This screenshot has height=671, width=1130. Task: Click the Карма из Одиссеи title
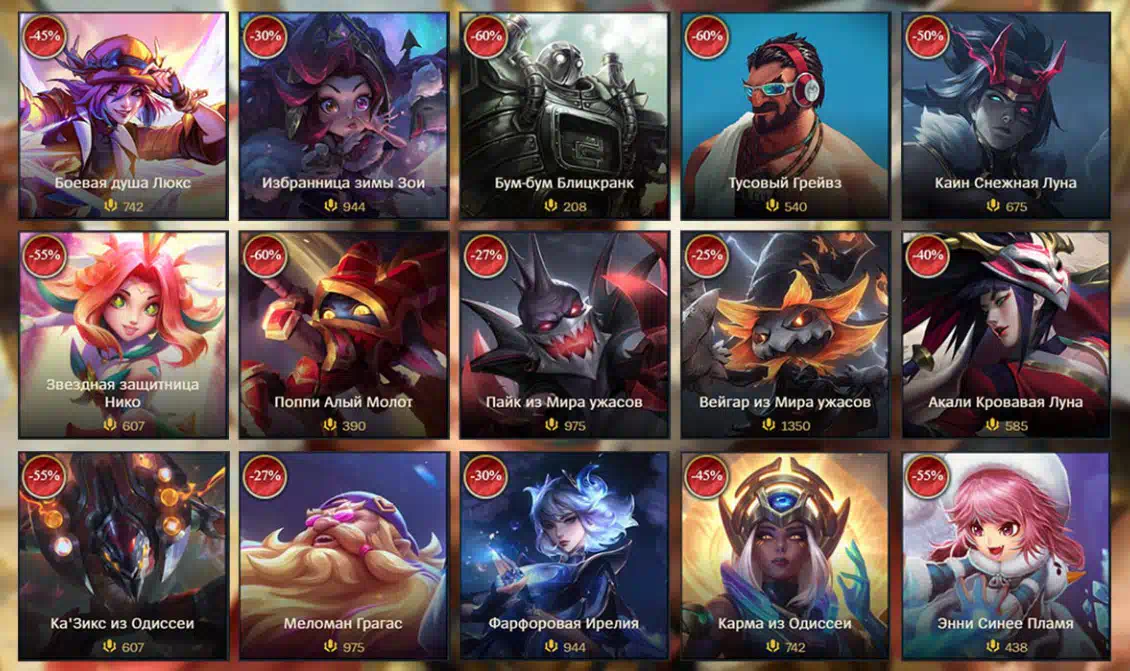[x=785, y=623]
